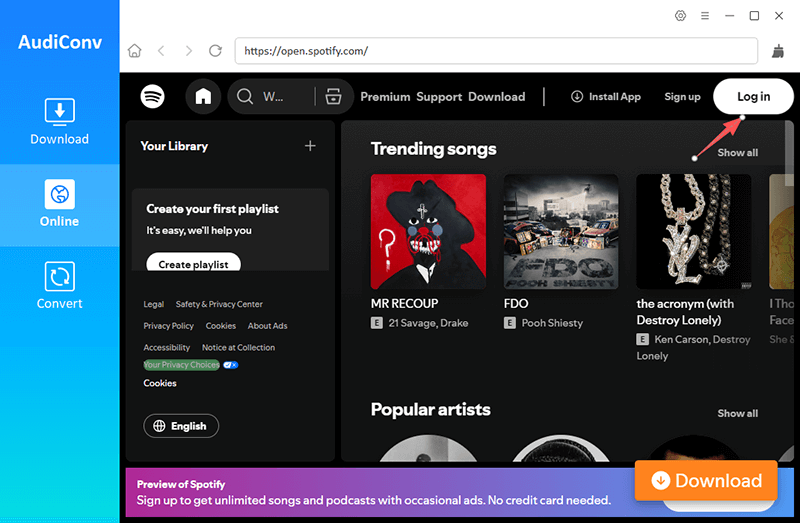Open FDO album cover
Image resolution: width=800 pixels, height=523 pixels.
pos(561,232)
